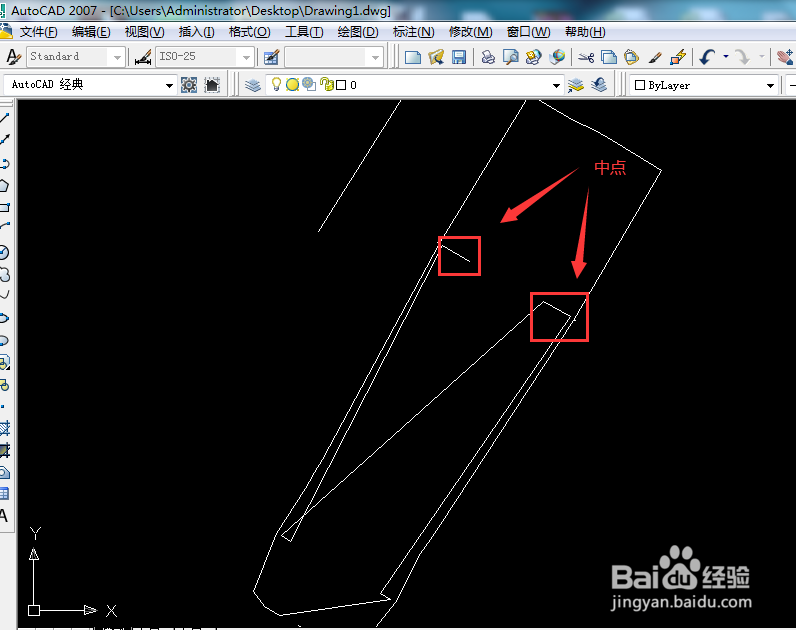The image size is (796, 630).
Task: Select the Arc tool
Action: [5, 226]
